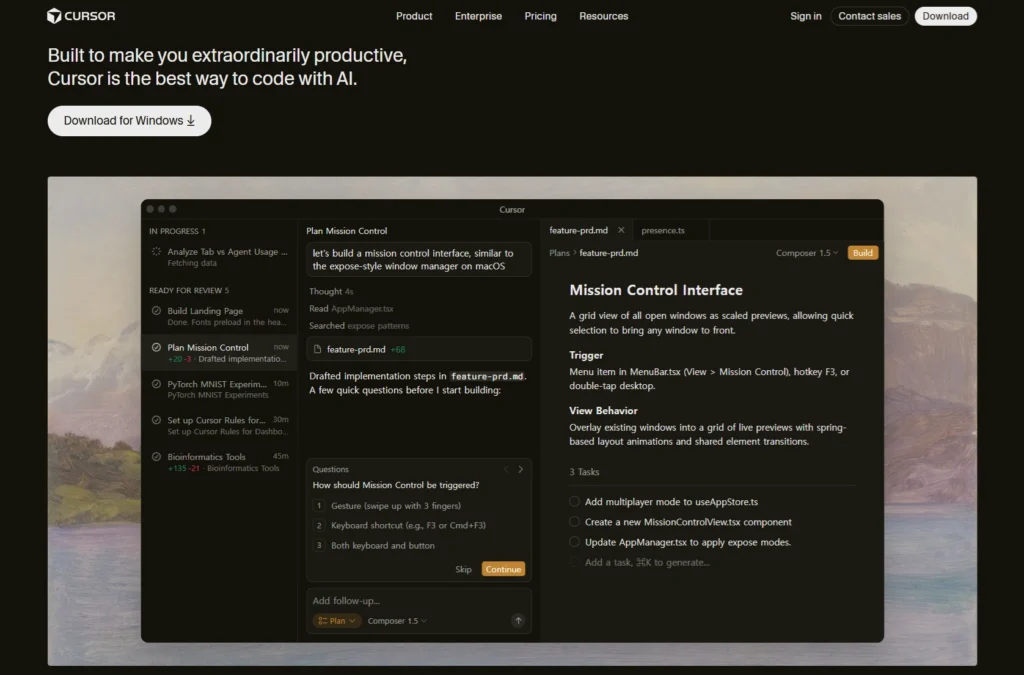
Task: Check Update AppManager.tsx to apply expose modes
Action: [574, 542]
